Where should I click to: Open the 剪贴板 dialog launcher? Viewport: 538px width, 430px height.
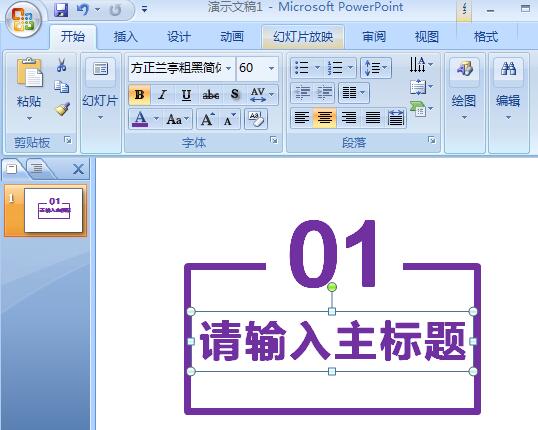(68, 140)
